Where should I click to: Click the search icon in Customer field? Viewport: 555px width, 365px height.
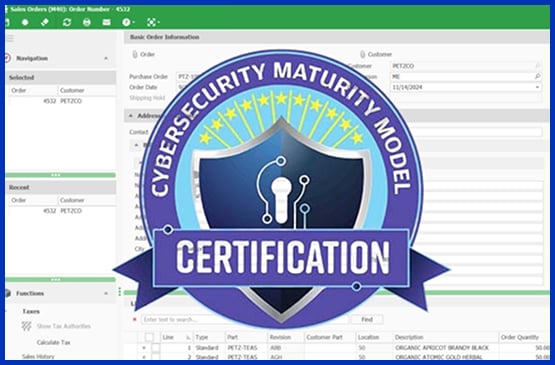coord(537,65)
